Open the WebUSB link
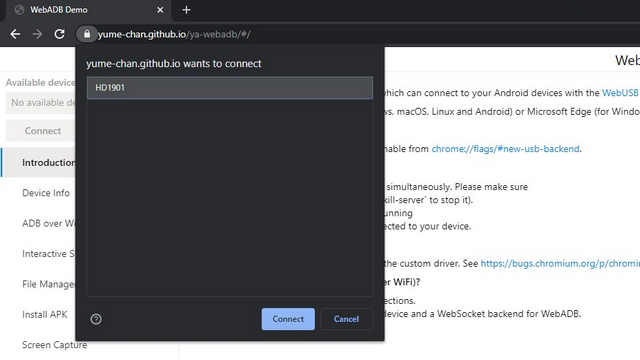Viewport: 640px width, 360px height. click(x=620, y=93)
